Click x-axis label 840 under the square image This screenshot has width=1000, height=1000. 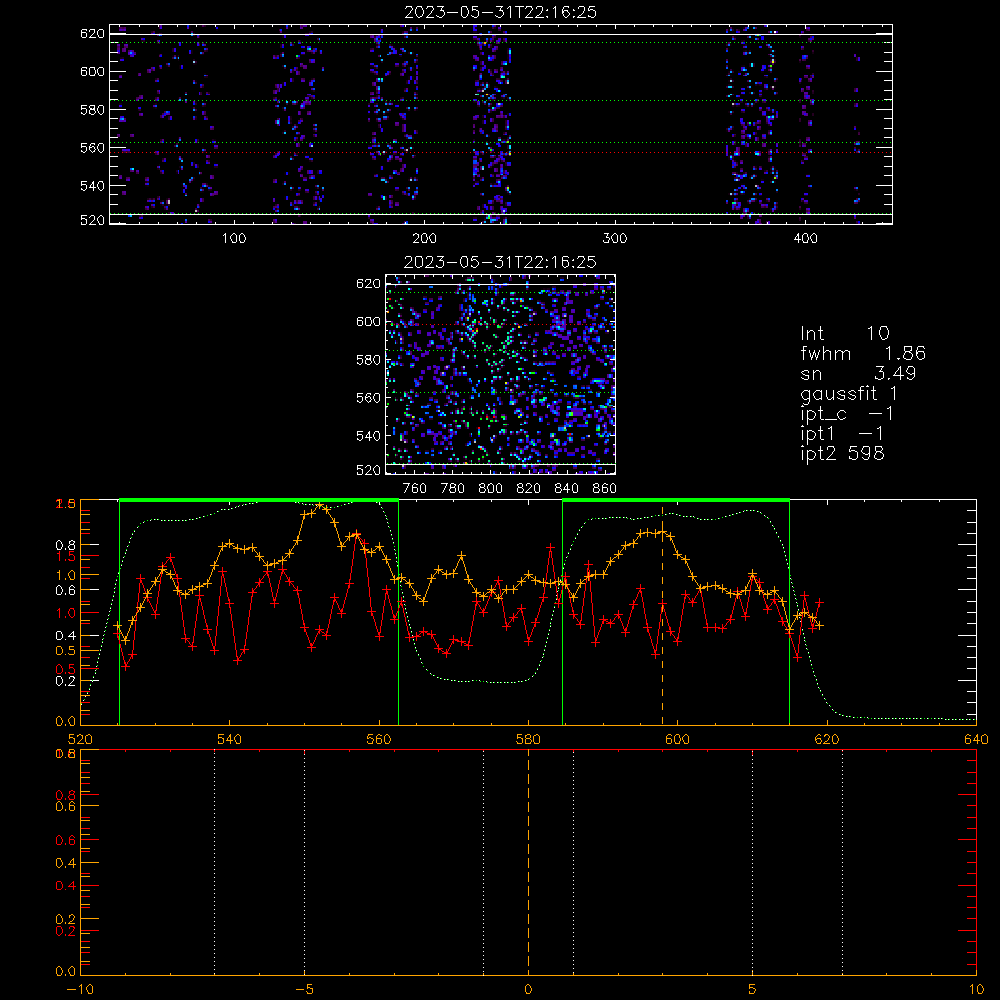[566, 489]
